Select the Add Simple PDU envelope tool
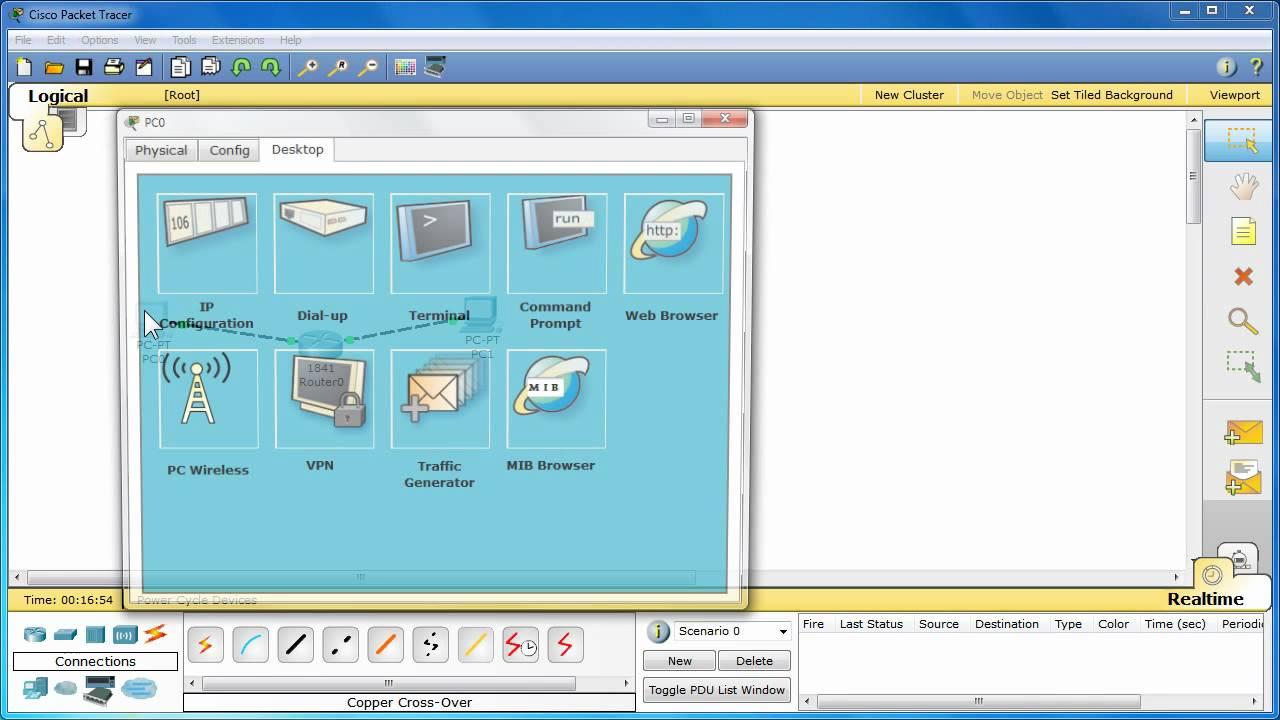 pyautogui.click(x=1242, y=432)
